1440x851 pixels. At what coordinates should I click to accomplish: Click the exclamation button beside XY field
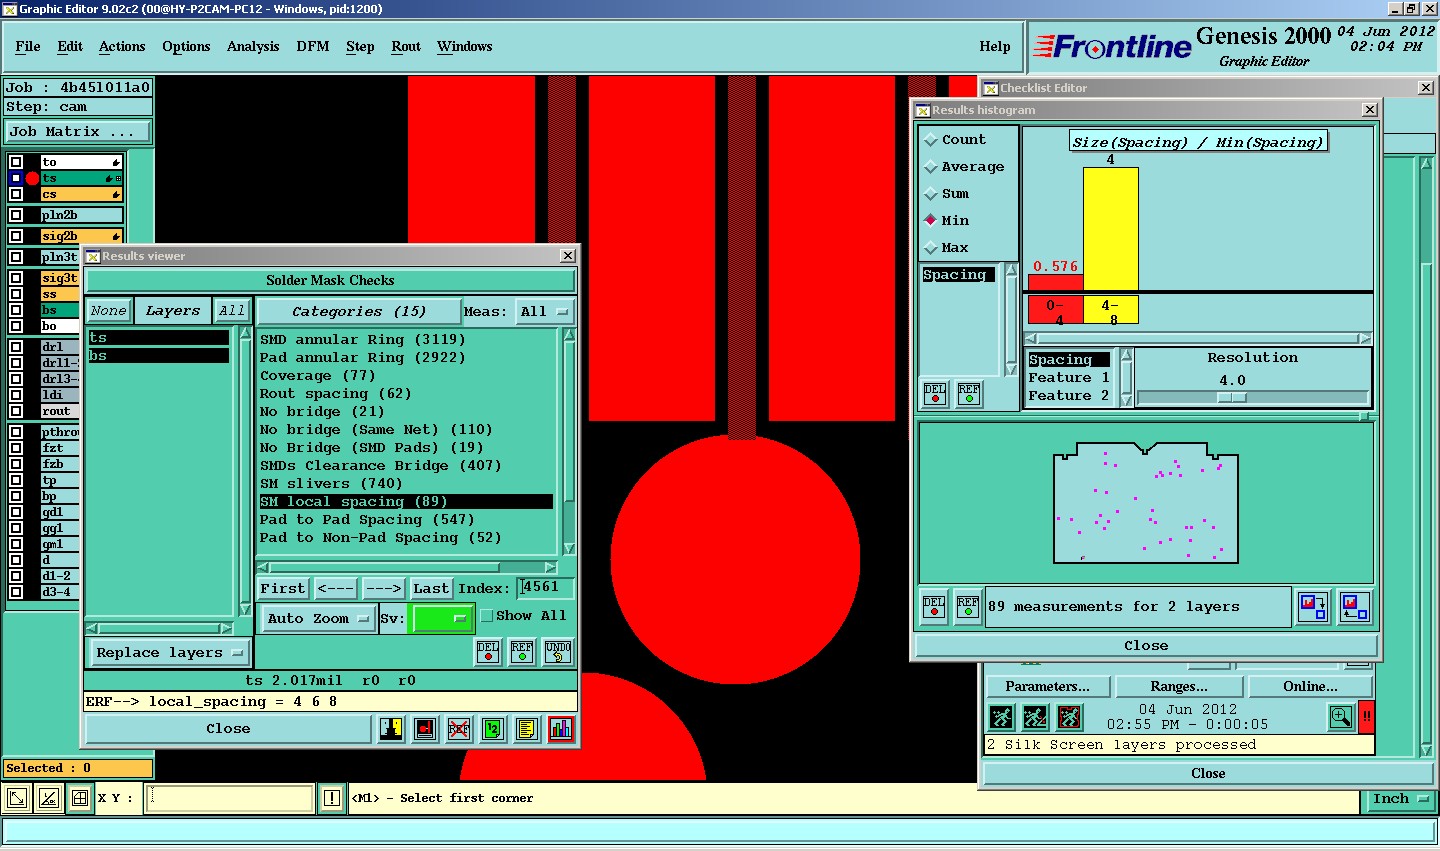[x=332, y=798]
